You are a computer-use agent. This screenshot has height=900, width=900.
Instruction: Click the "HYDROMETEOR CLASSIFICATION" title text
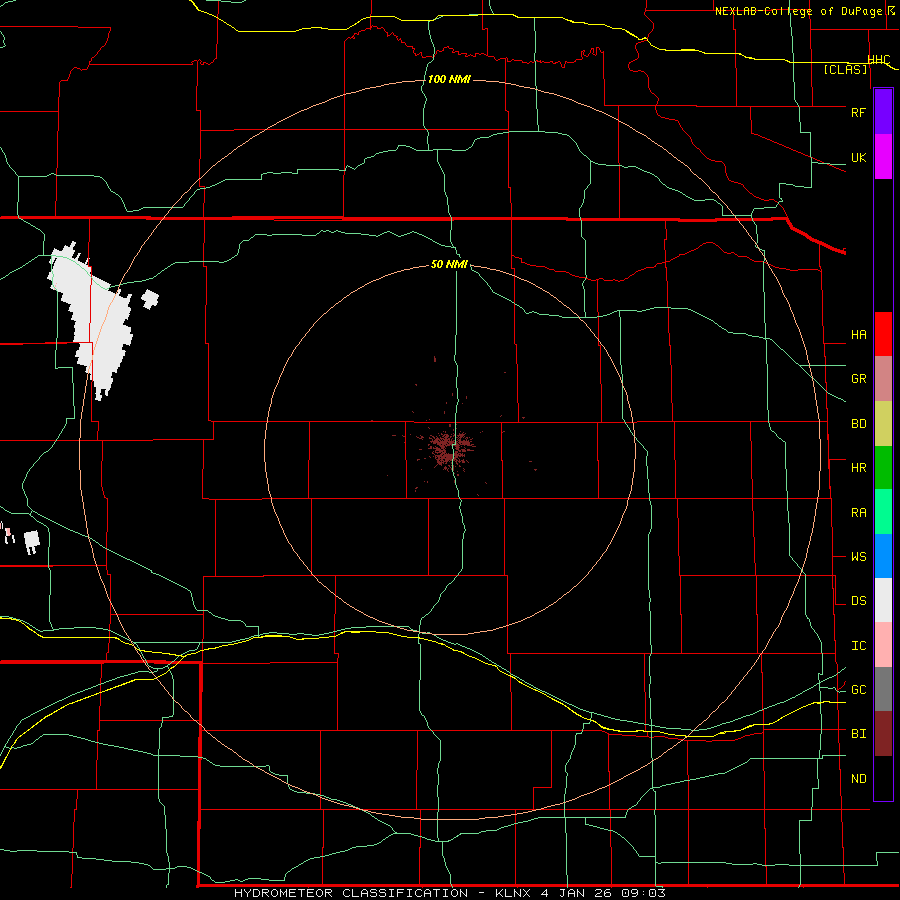tap(351, 893)
